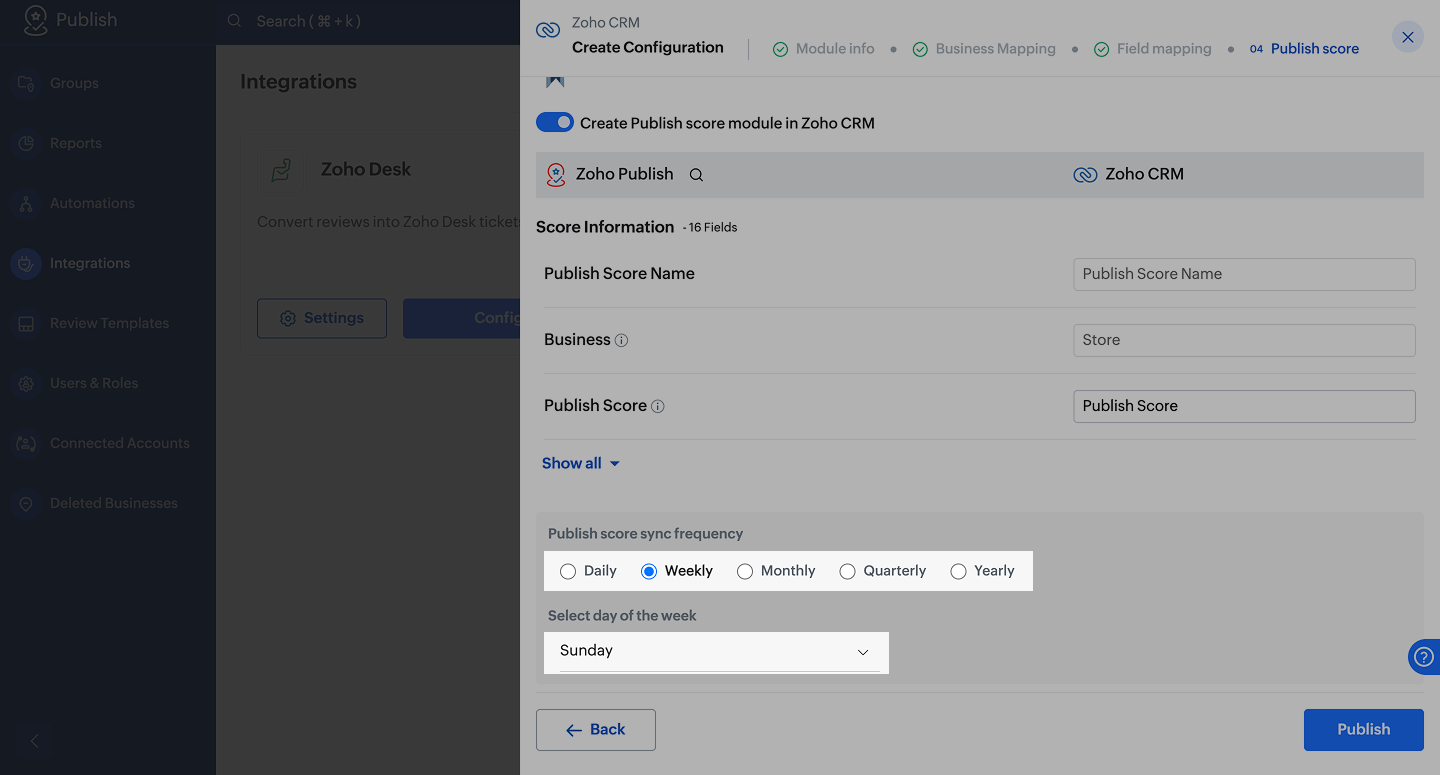1440x775 pixels.
Task: Collapse the sidebar with the left chevron
Action: coord(34,741)
